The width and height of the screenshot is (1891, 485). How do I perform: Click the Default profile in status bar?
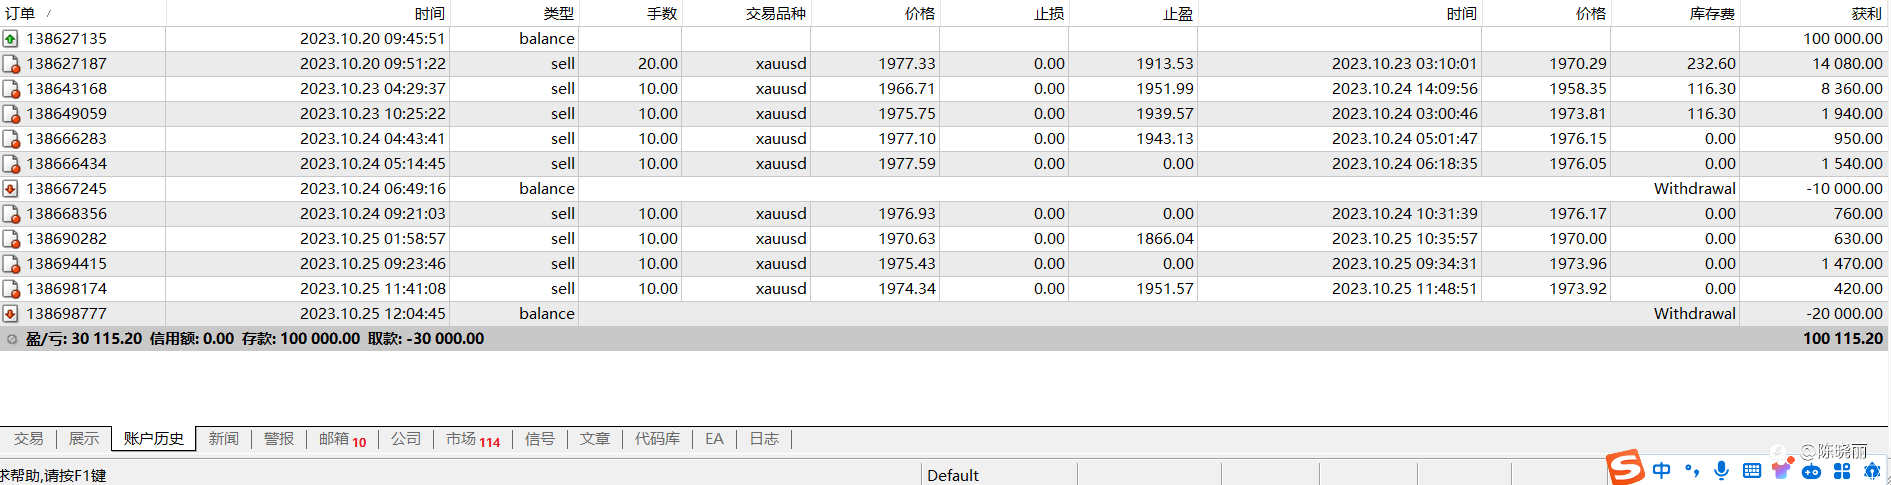click(953, 476)
